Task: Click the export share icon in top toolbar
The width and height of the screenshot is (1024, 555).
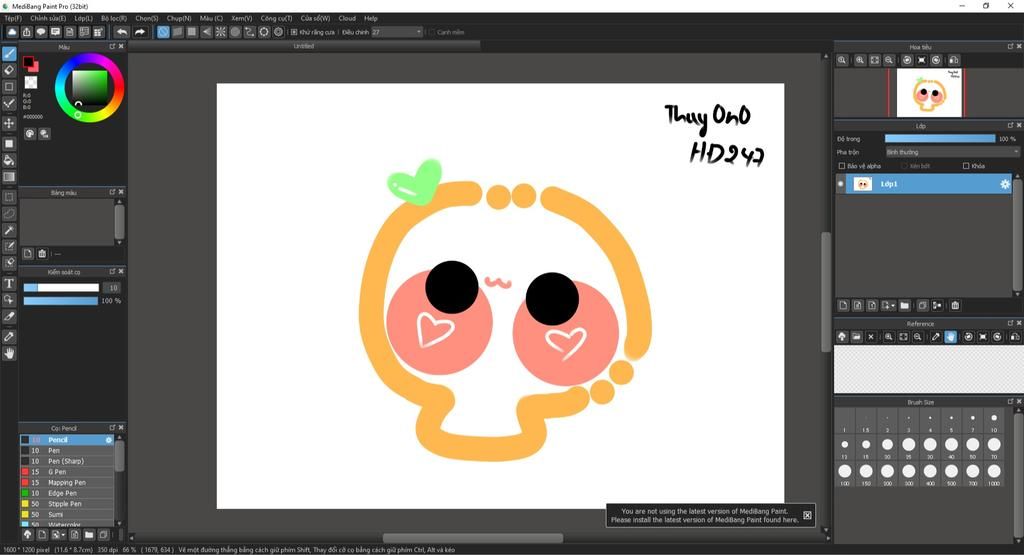Action: pos(27,31)
